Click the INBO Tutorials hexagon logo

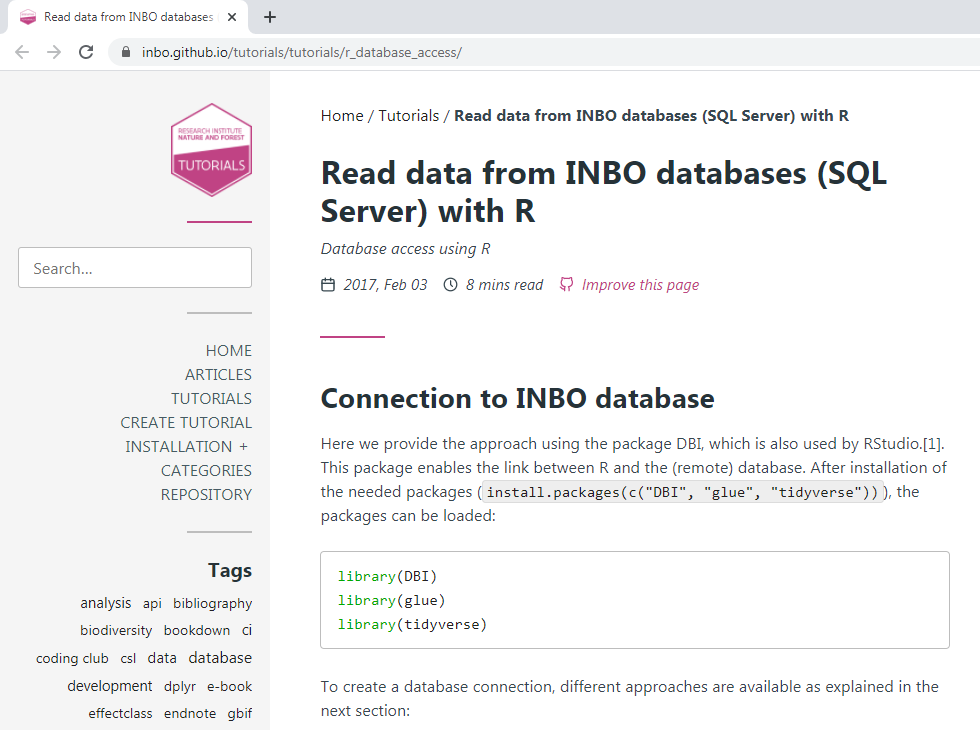coord(211,150)
